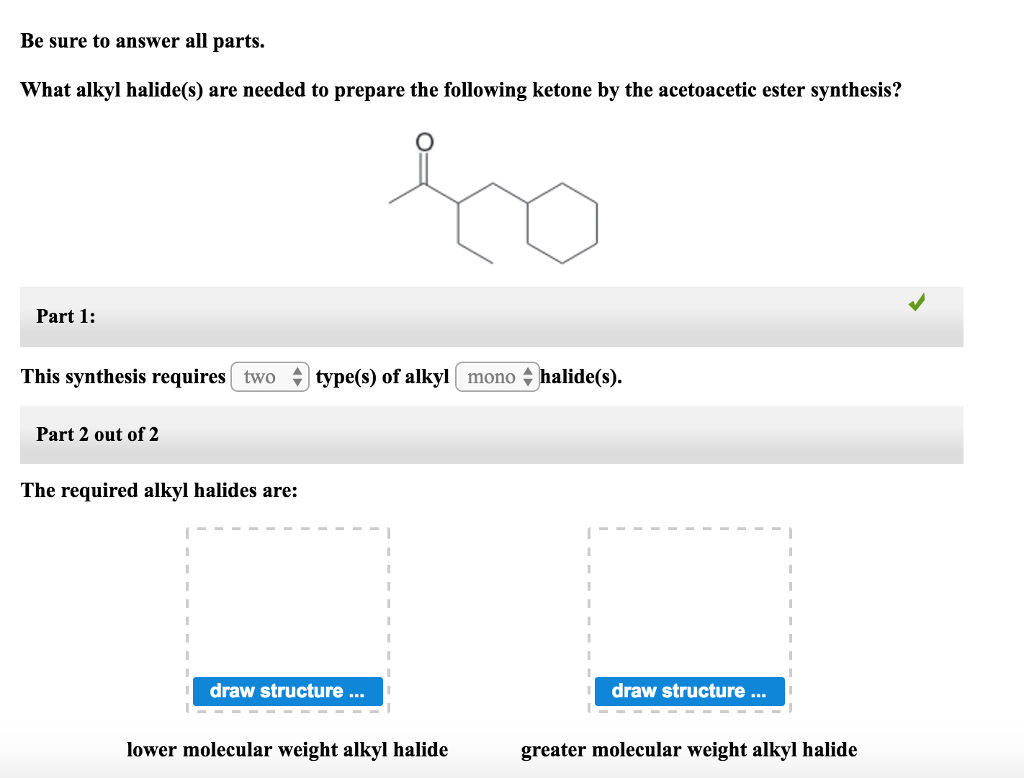1024x778 pixels.
Task: Click 'draw structure' for the lower weight halide
Action: (288, 691)
